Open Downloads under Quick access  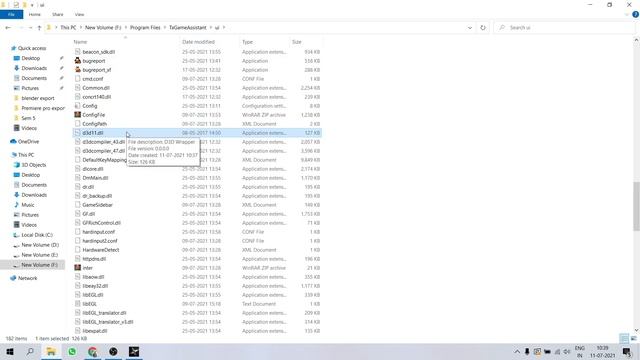tap(34, 68)
